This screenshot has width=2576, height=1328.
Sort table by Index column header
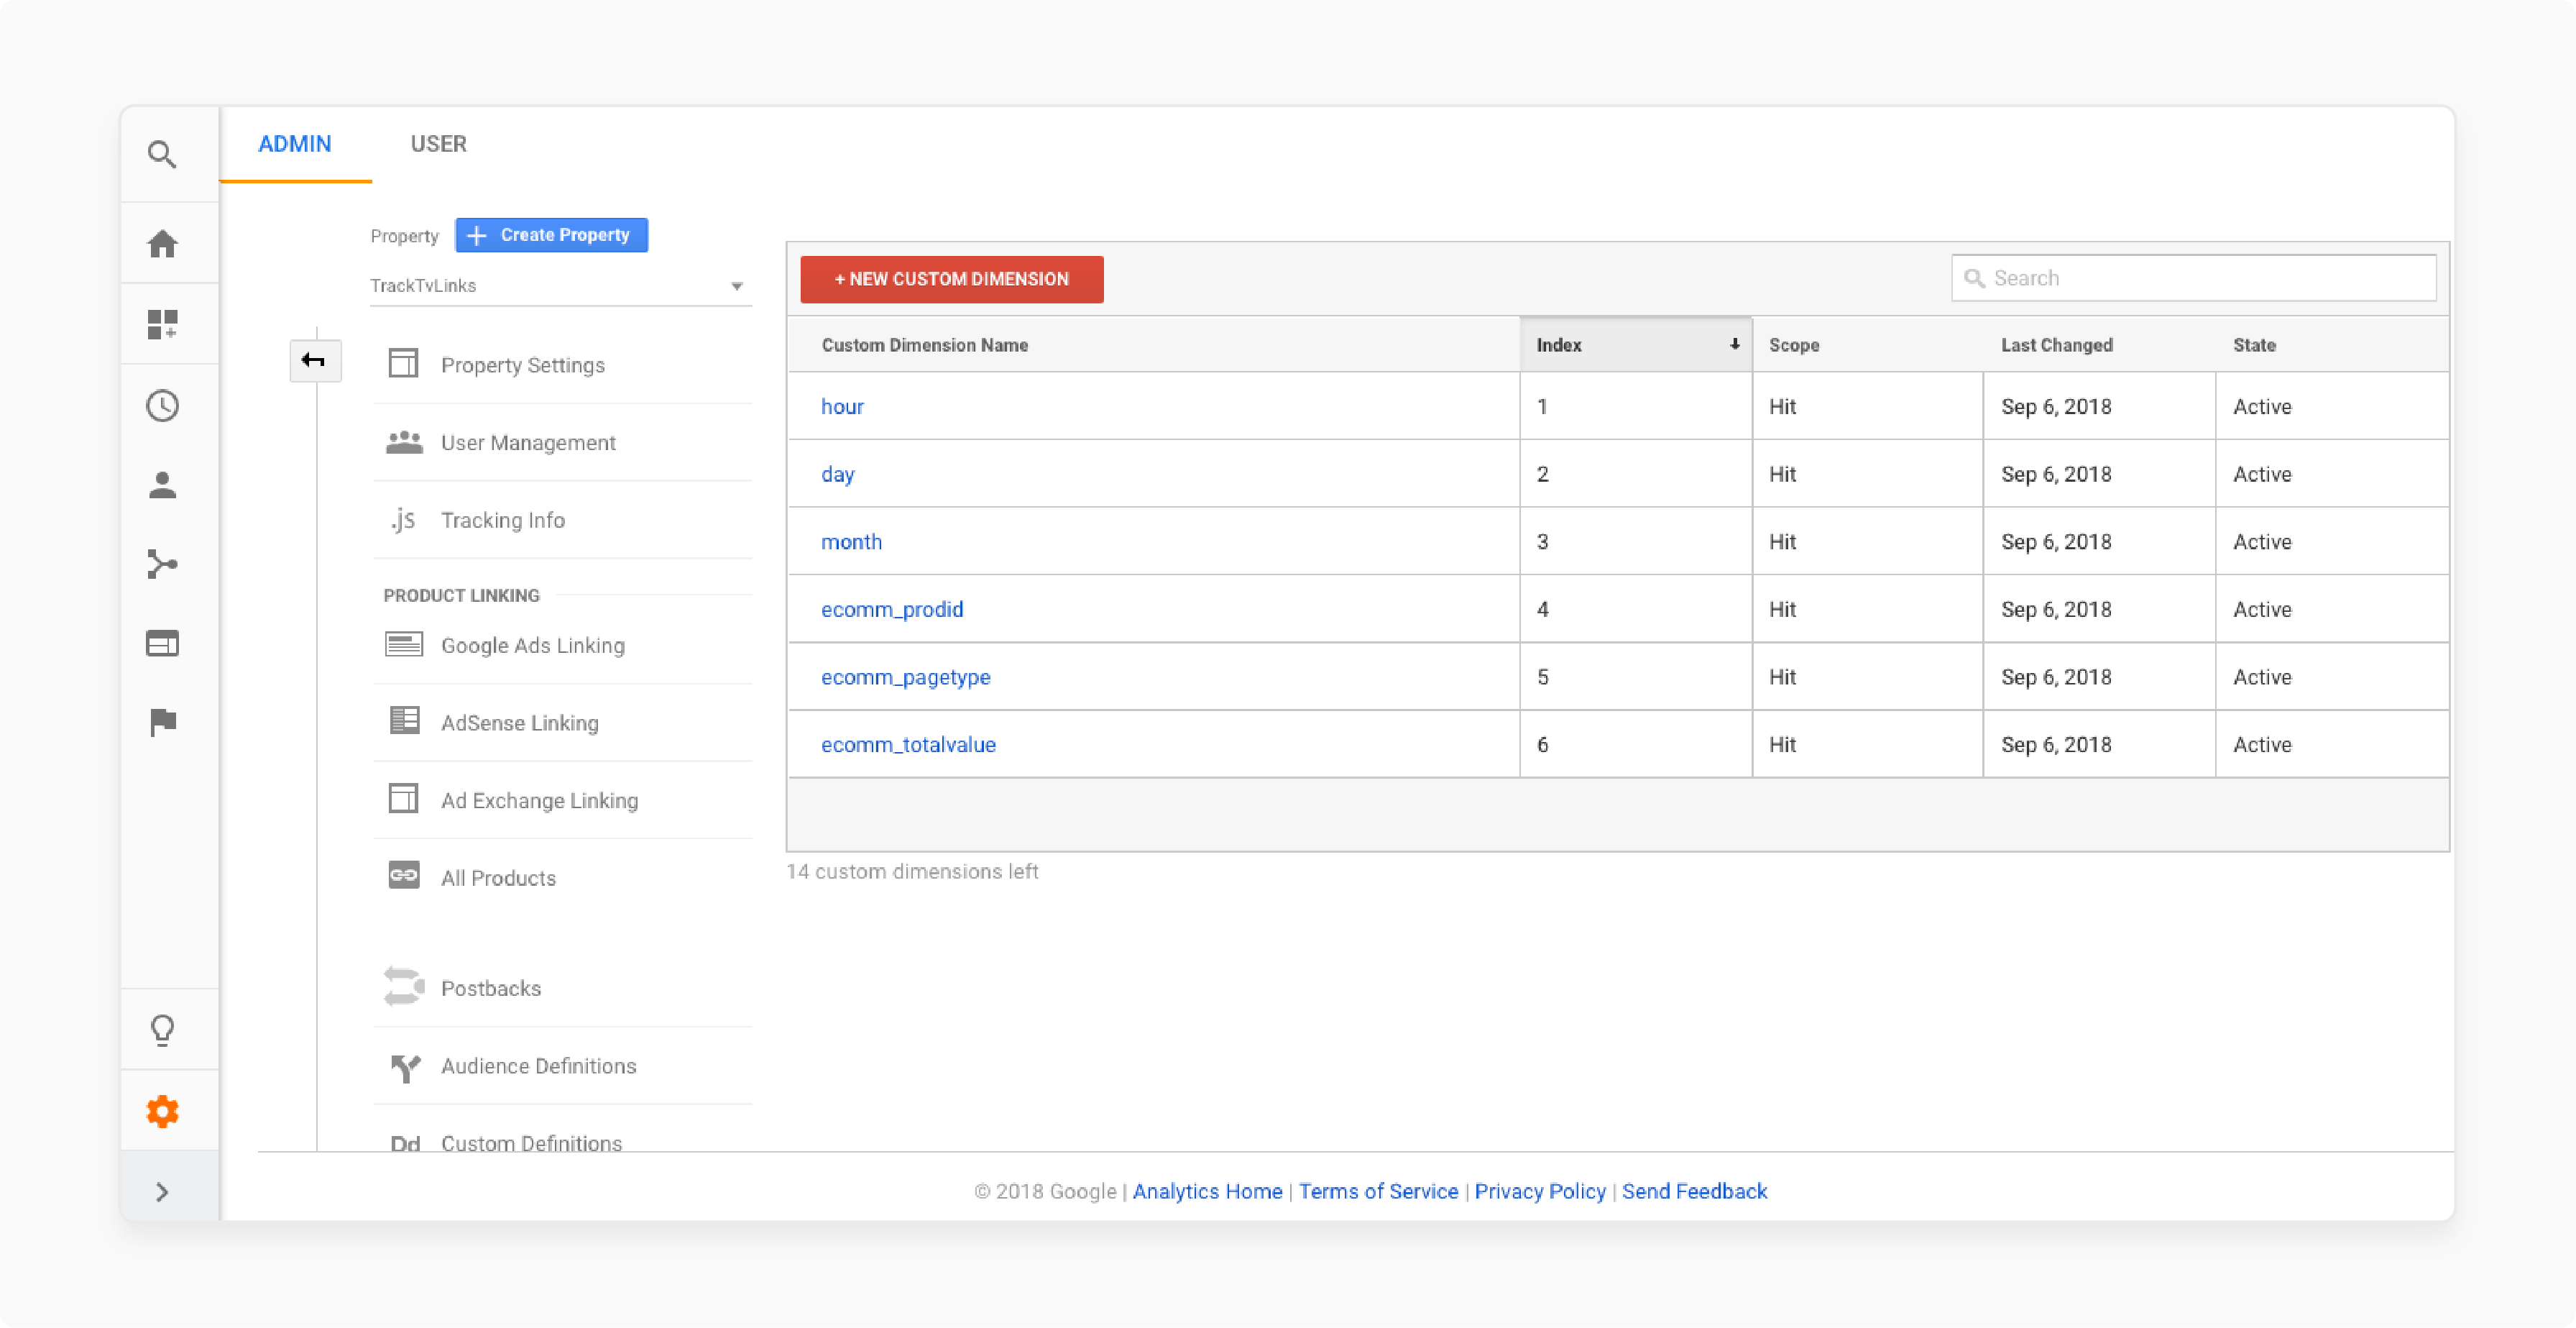coord(1636,345)
